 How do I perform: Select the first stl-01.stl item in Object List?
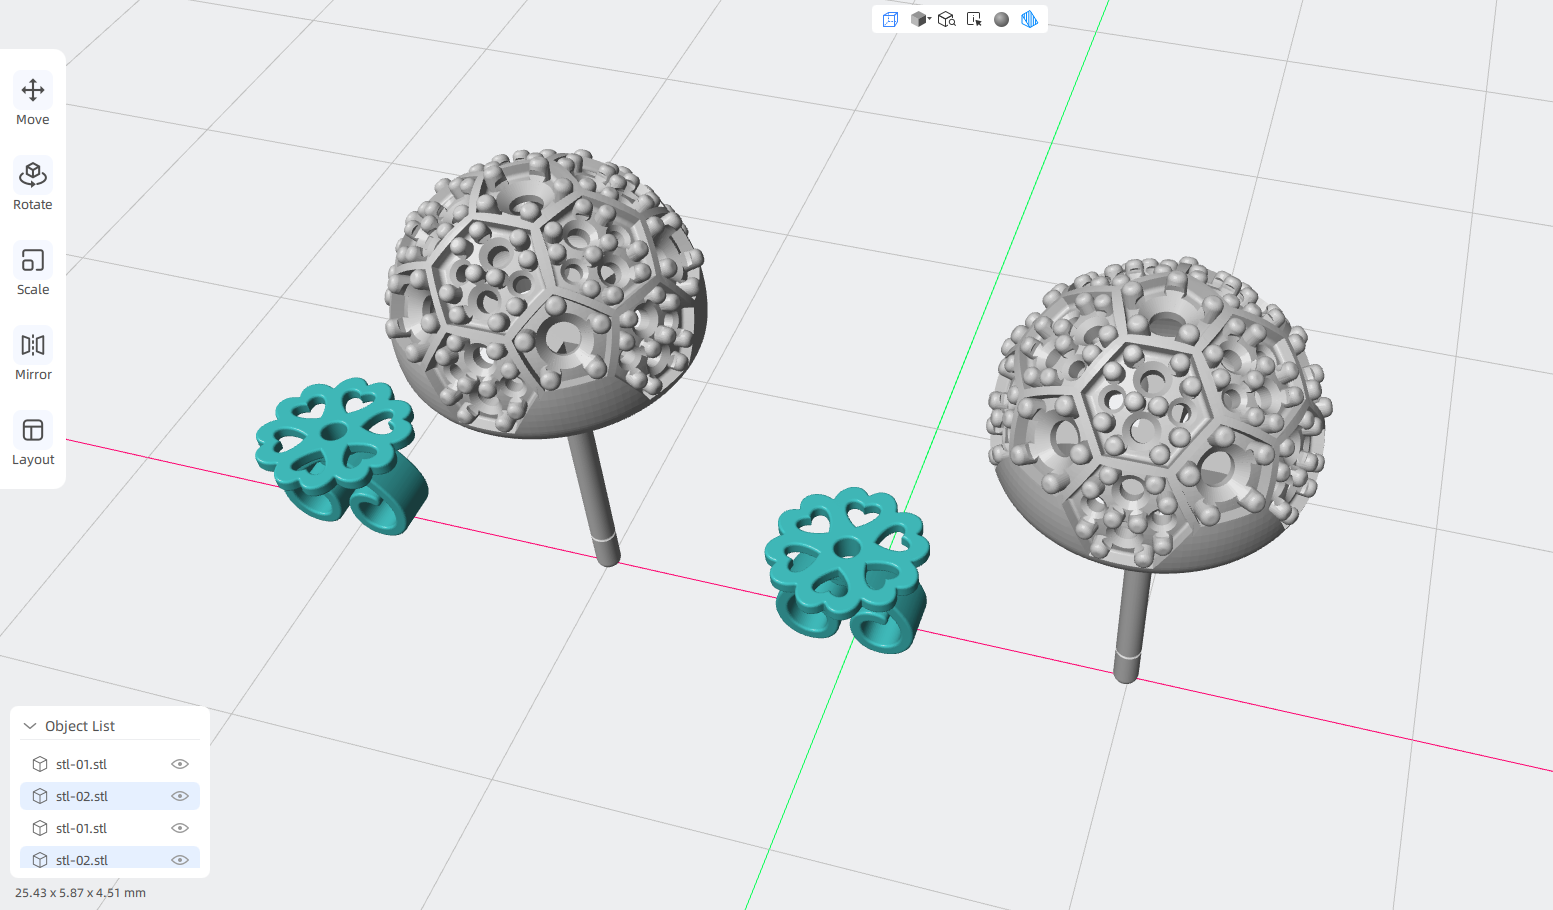[110, 764]
